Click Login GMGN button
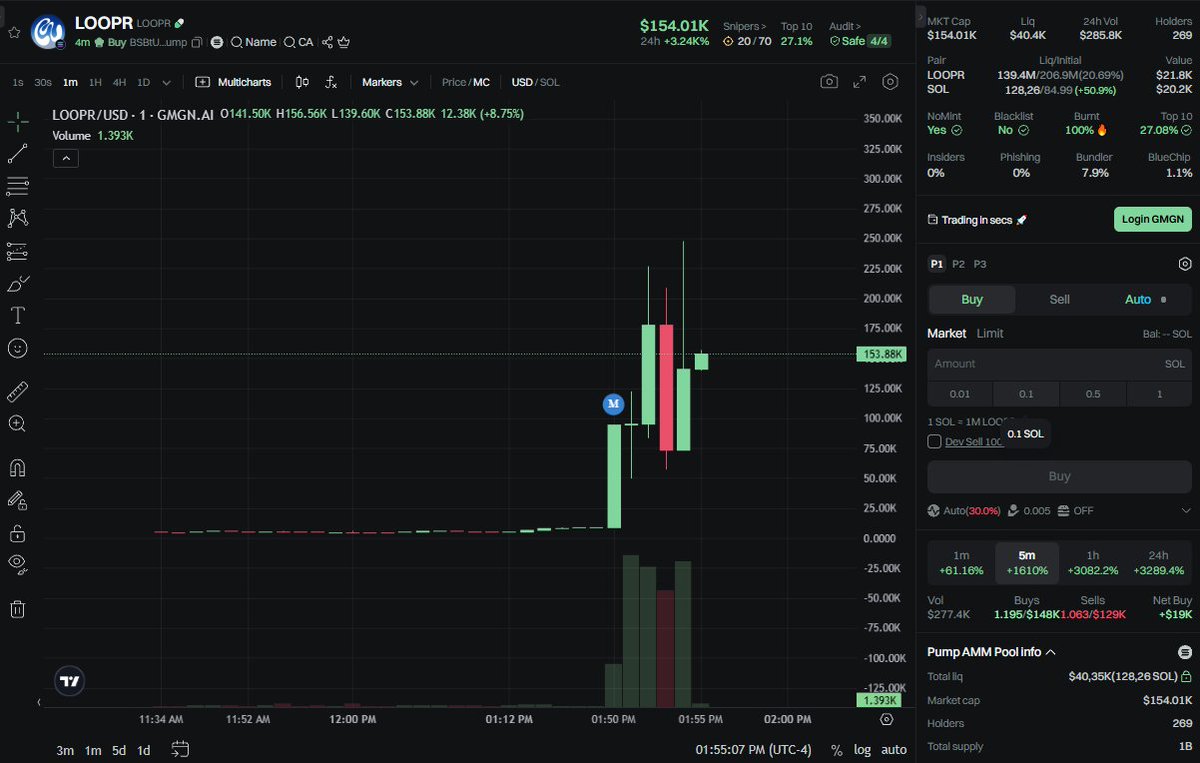 (1152, 219)
